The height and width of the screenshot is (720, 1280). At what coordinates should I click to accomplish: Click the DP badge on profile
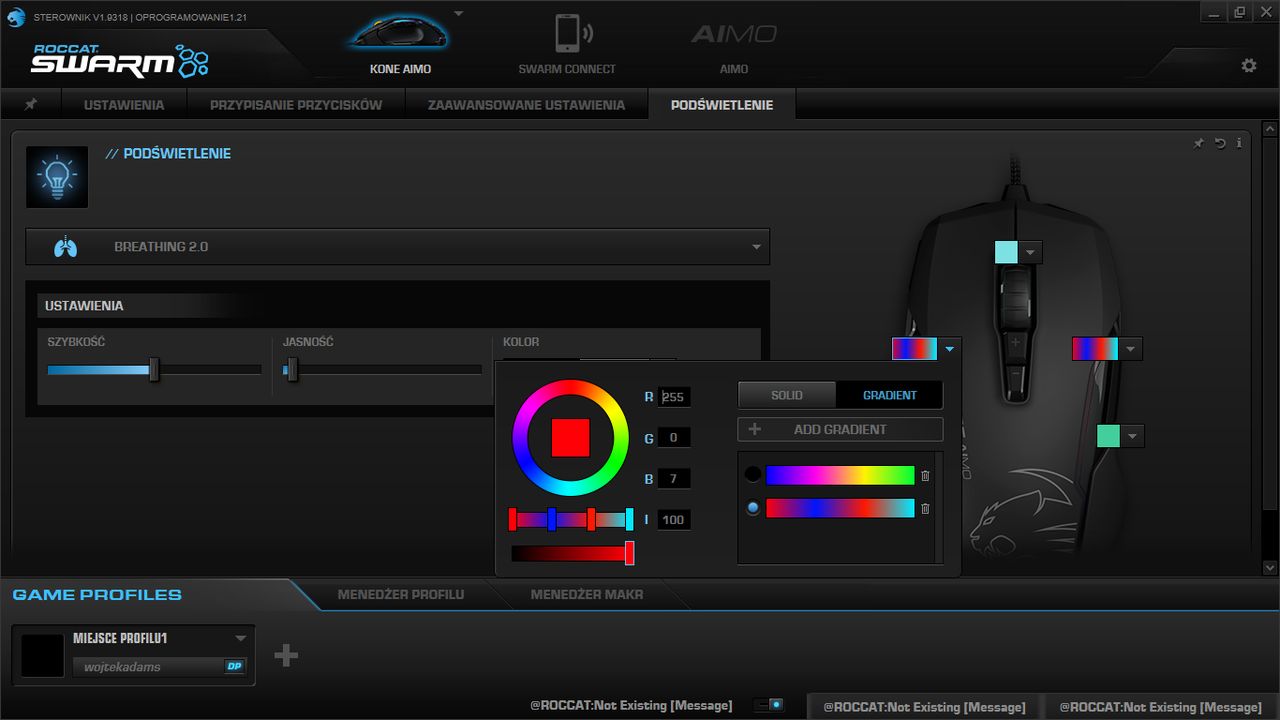(x=234, y=666)
